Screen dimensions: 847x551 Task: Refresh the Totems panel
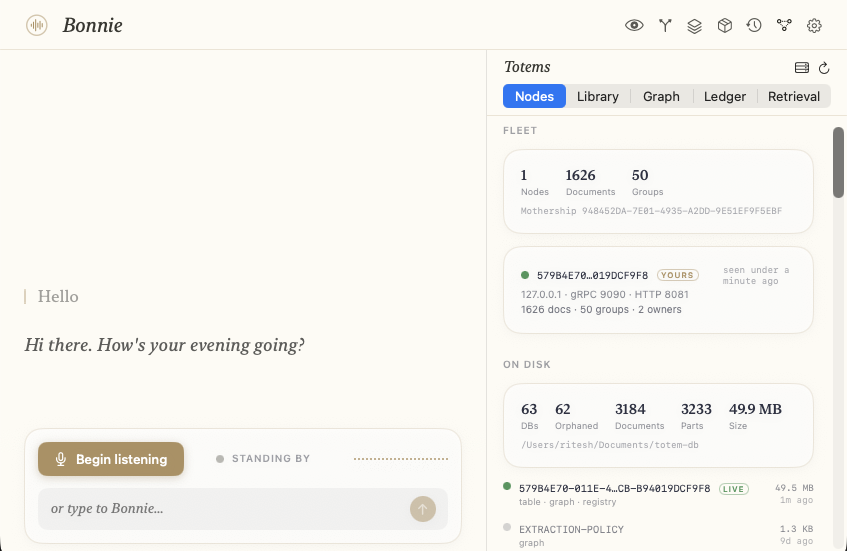pos(824,68)
